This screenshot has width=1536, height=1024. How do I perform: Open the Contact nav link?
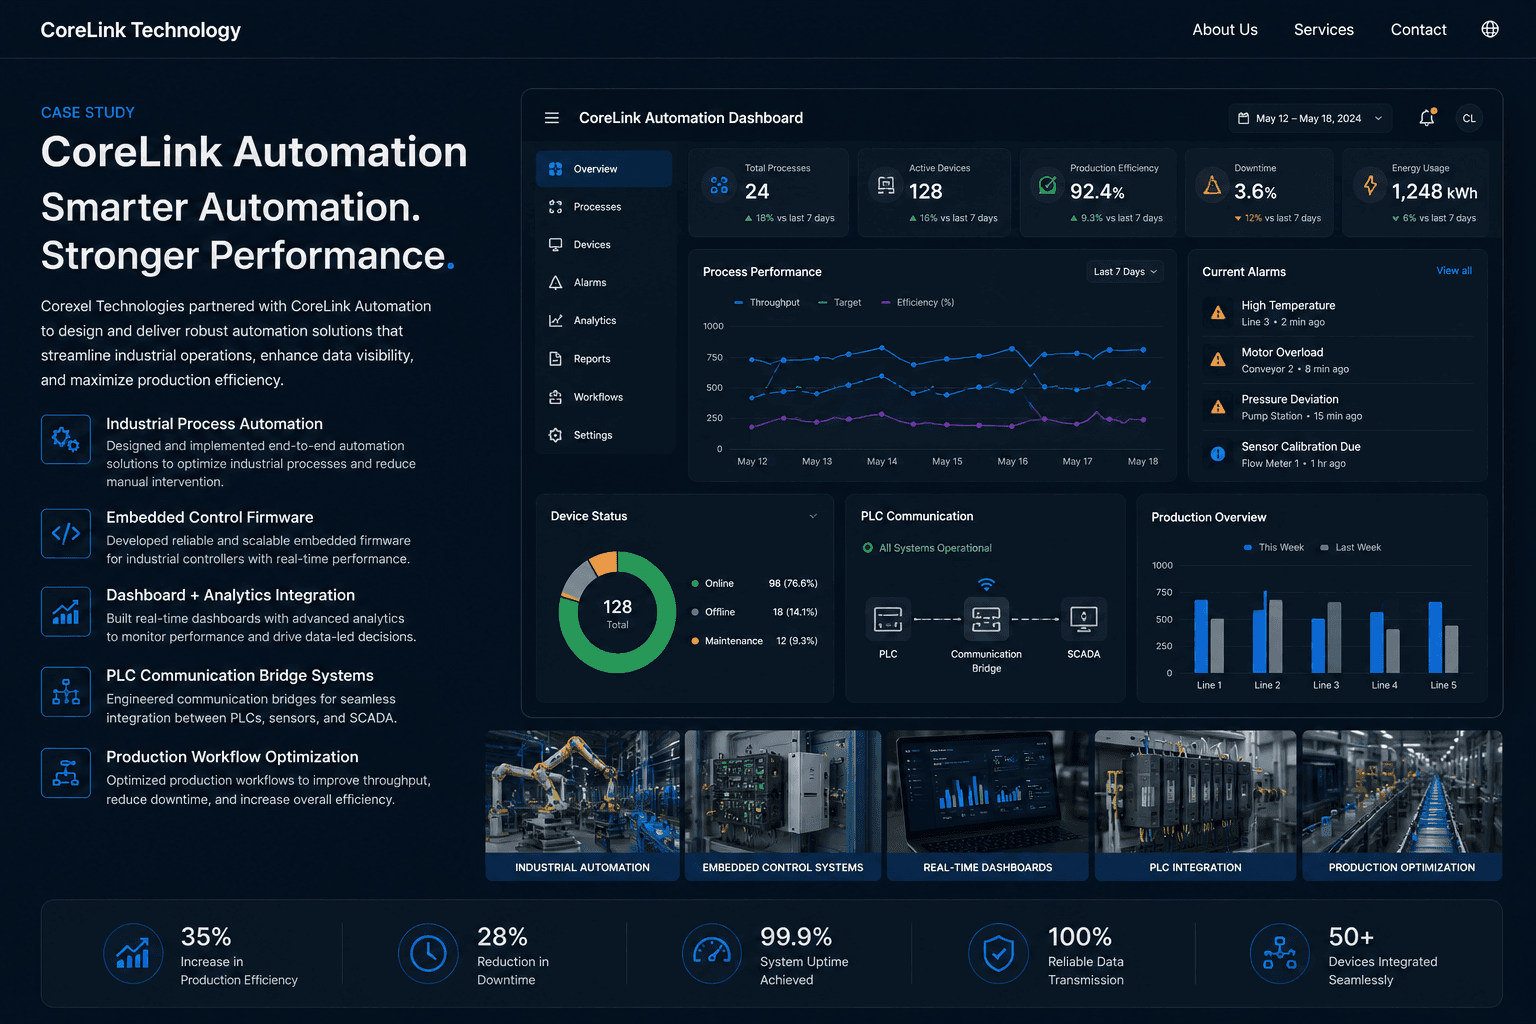pos(1418,30)
